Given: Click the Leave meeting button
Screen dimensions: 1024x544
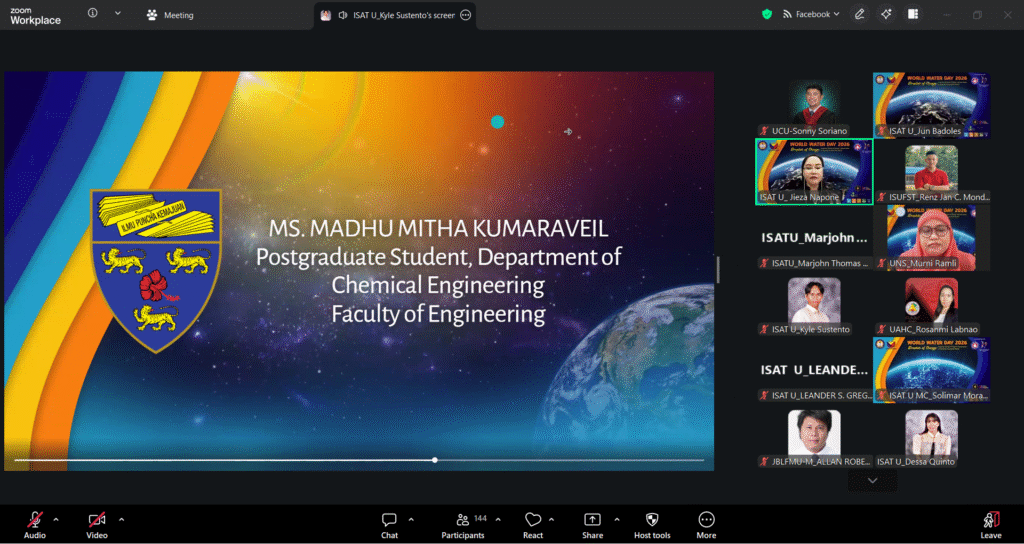Looking at the screenshot, I should point(990,520).
